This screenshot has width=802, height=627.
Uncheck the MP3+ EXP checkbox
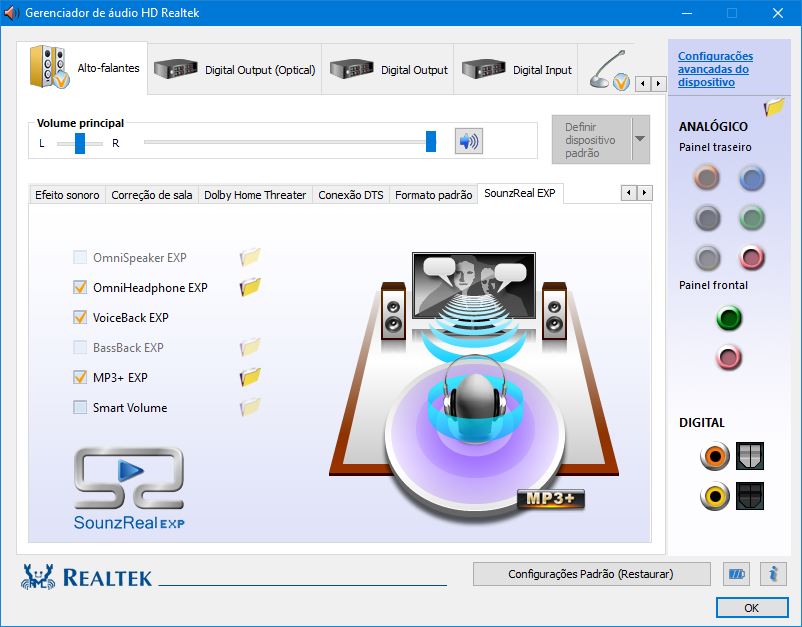coord(80,377)
